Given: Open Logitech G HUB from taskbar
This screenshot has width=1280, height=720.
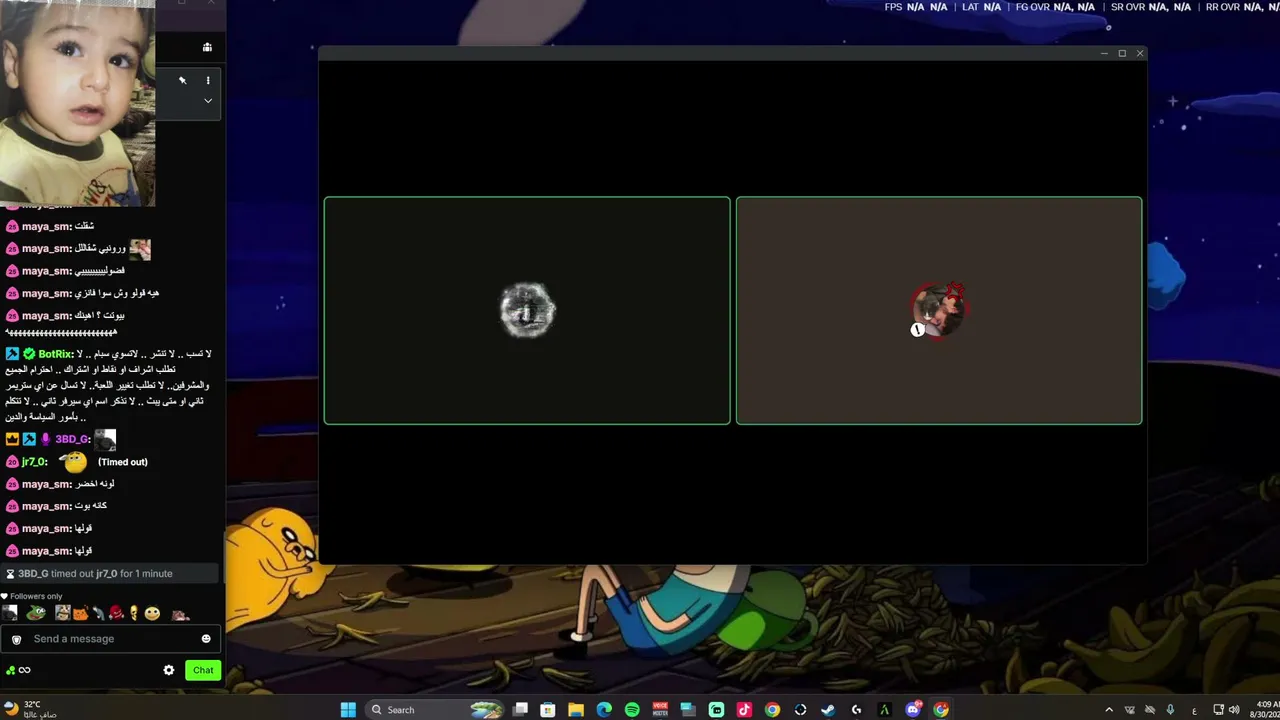Looking at the screenshot, I should pyautogui.click(x=856, y=710).
